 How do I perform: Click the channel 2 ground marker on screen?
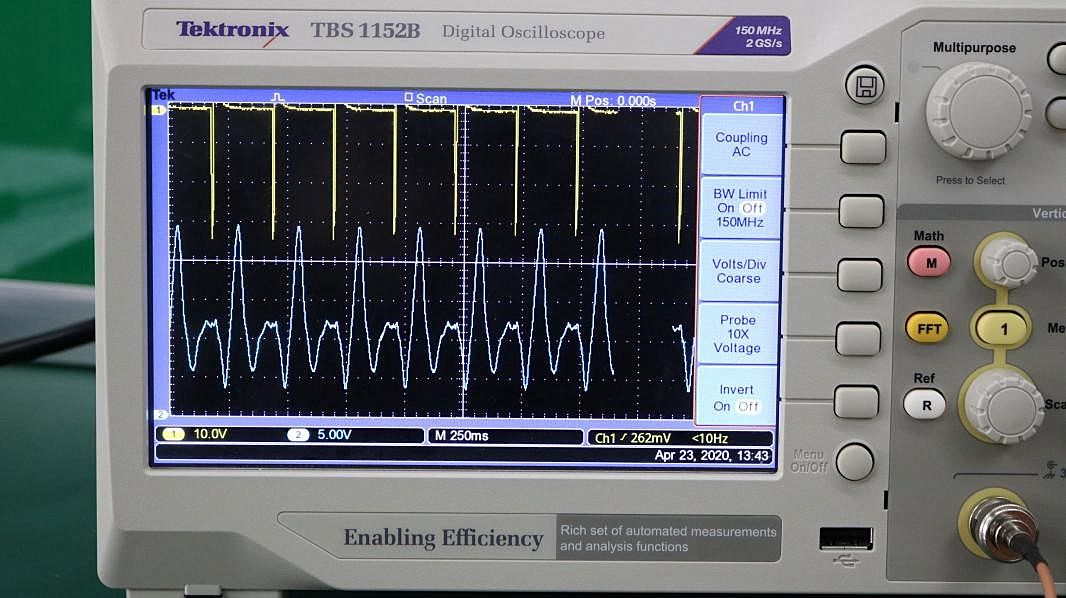[x=158, y=414]
